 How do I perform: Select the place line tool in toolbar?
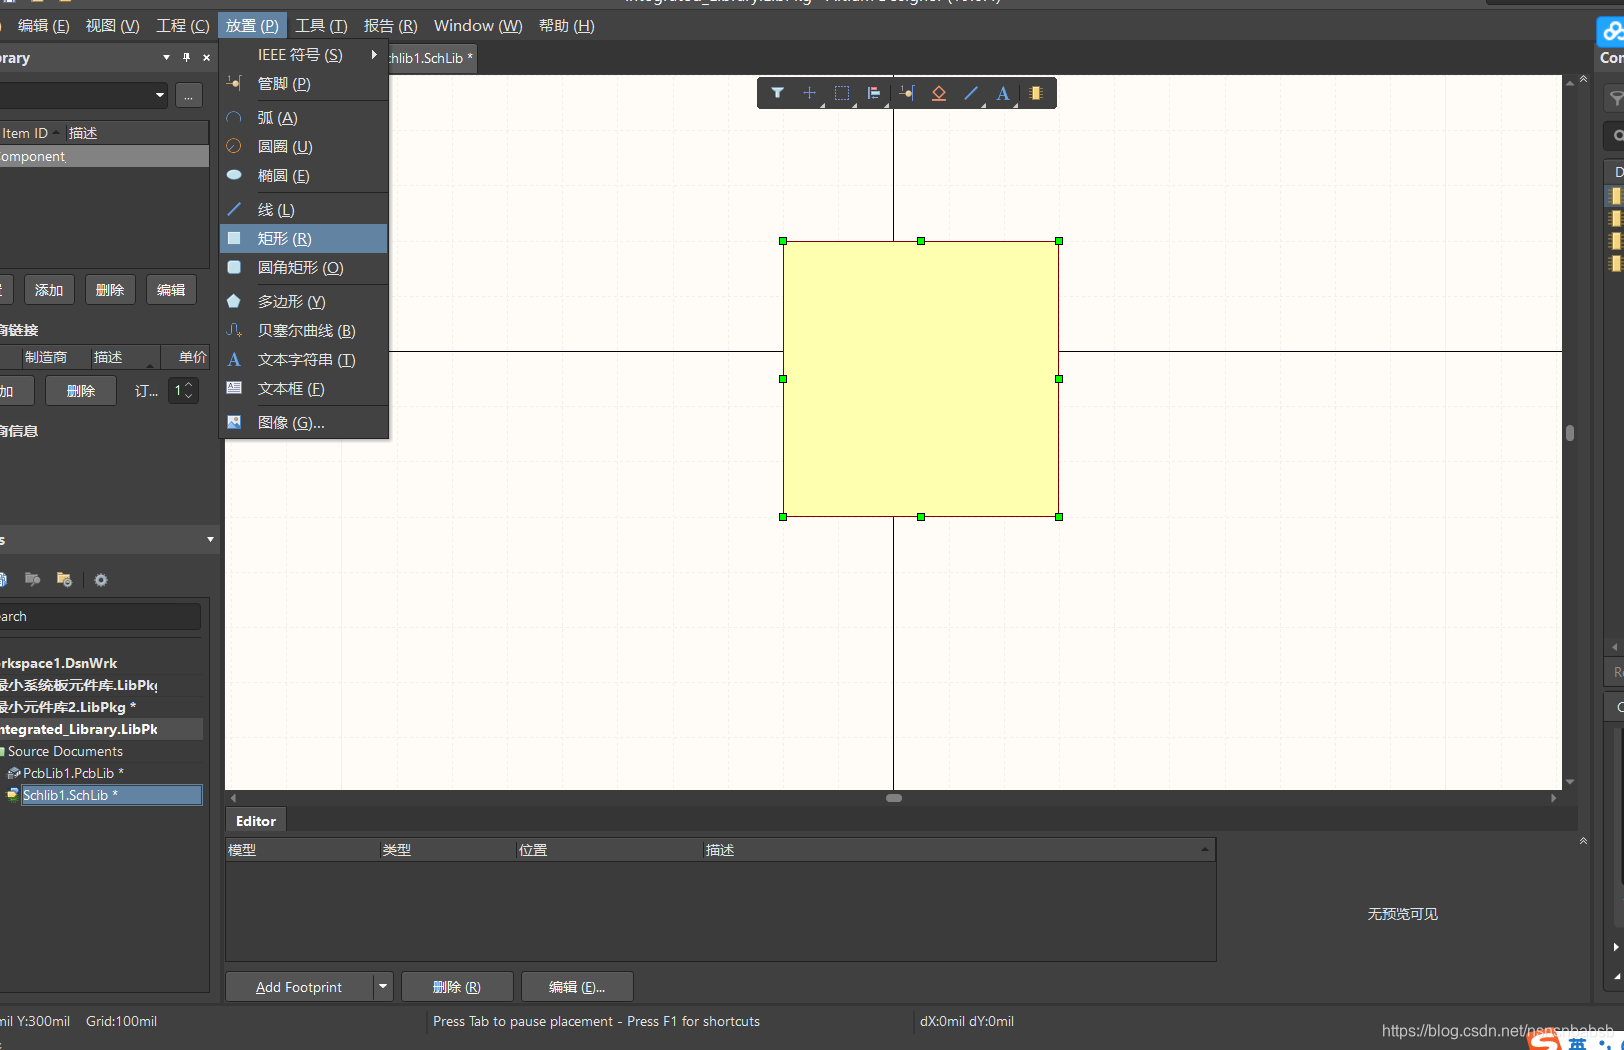click(970, 93)
